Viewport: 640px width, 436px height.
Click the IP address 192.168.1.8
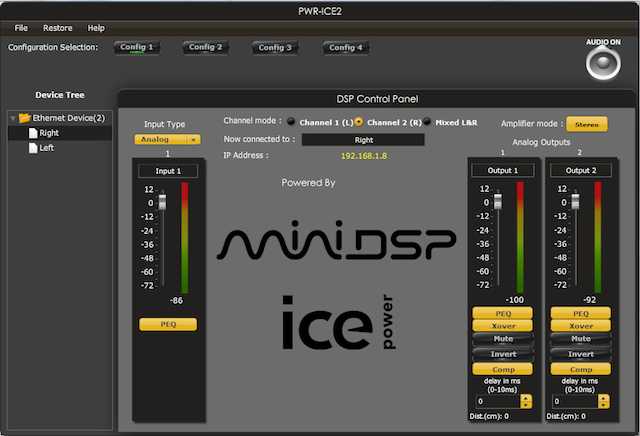click(364, 156)
